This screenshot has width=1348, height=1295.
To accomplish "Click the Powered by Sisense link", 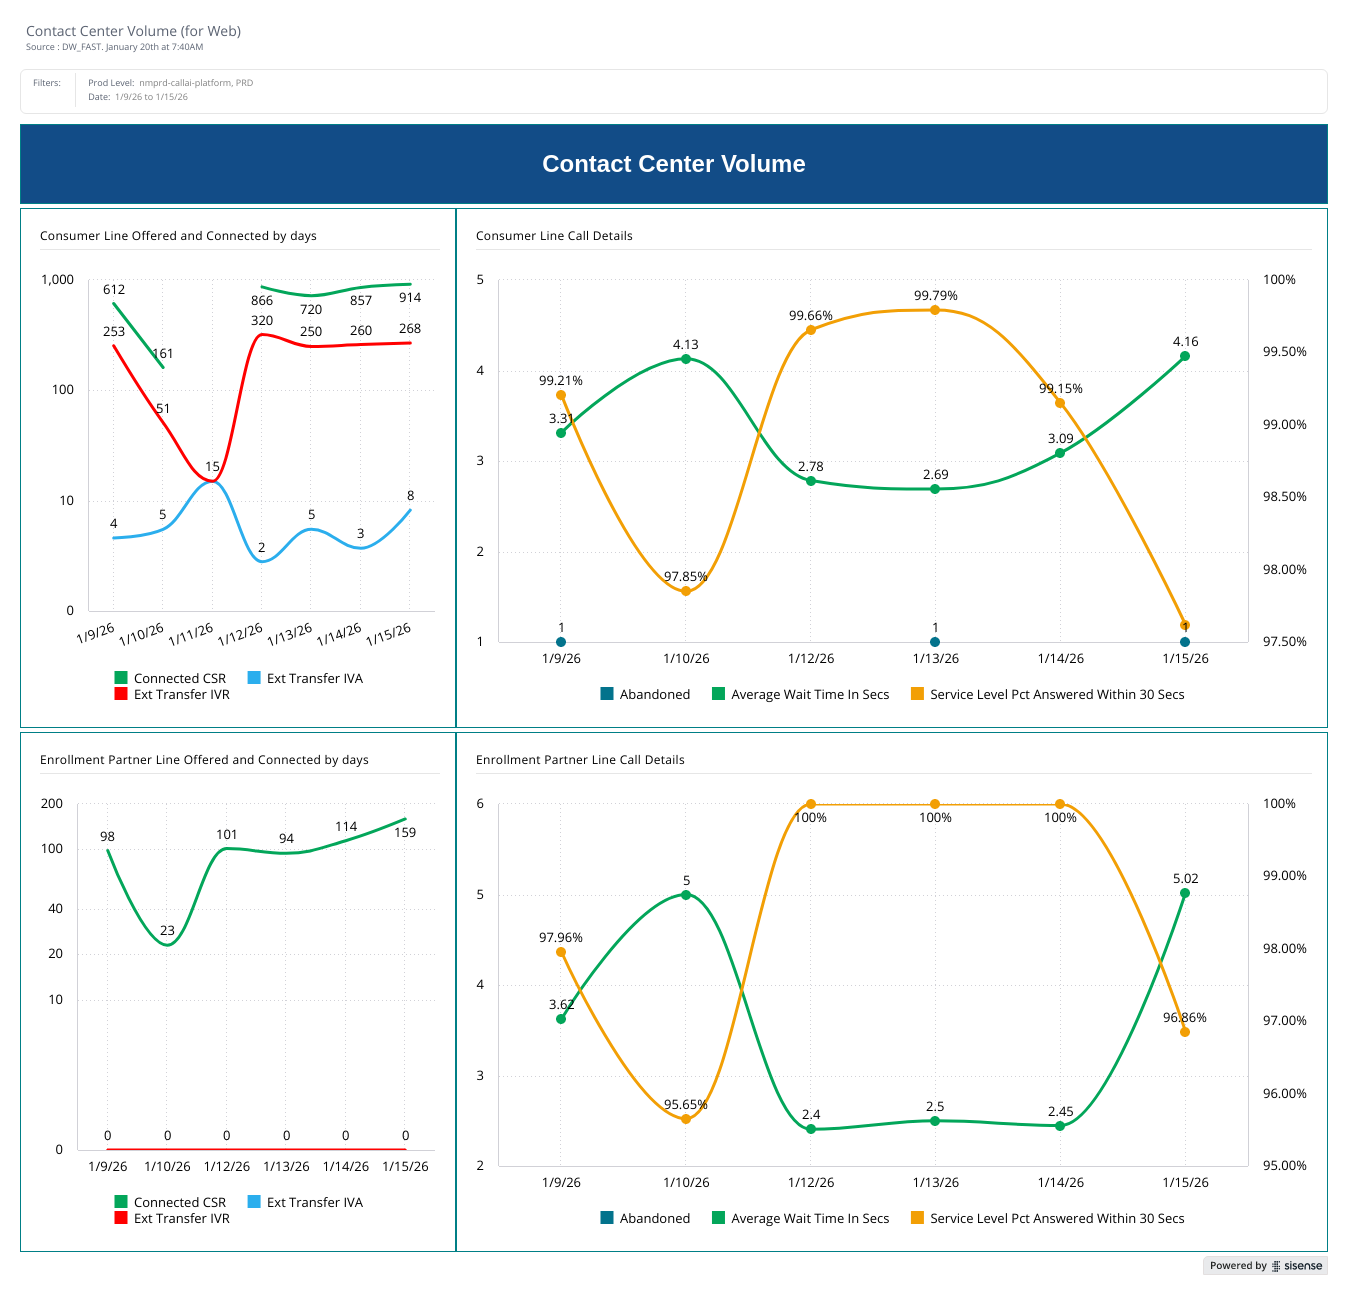I will (x=1265, y=1266).
